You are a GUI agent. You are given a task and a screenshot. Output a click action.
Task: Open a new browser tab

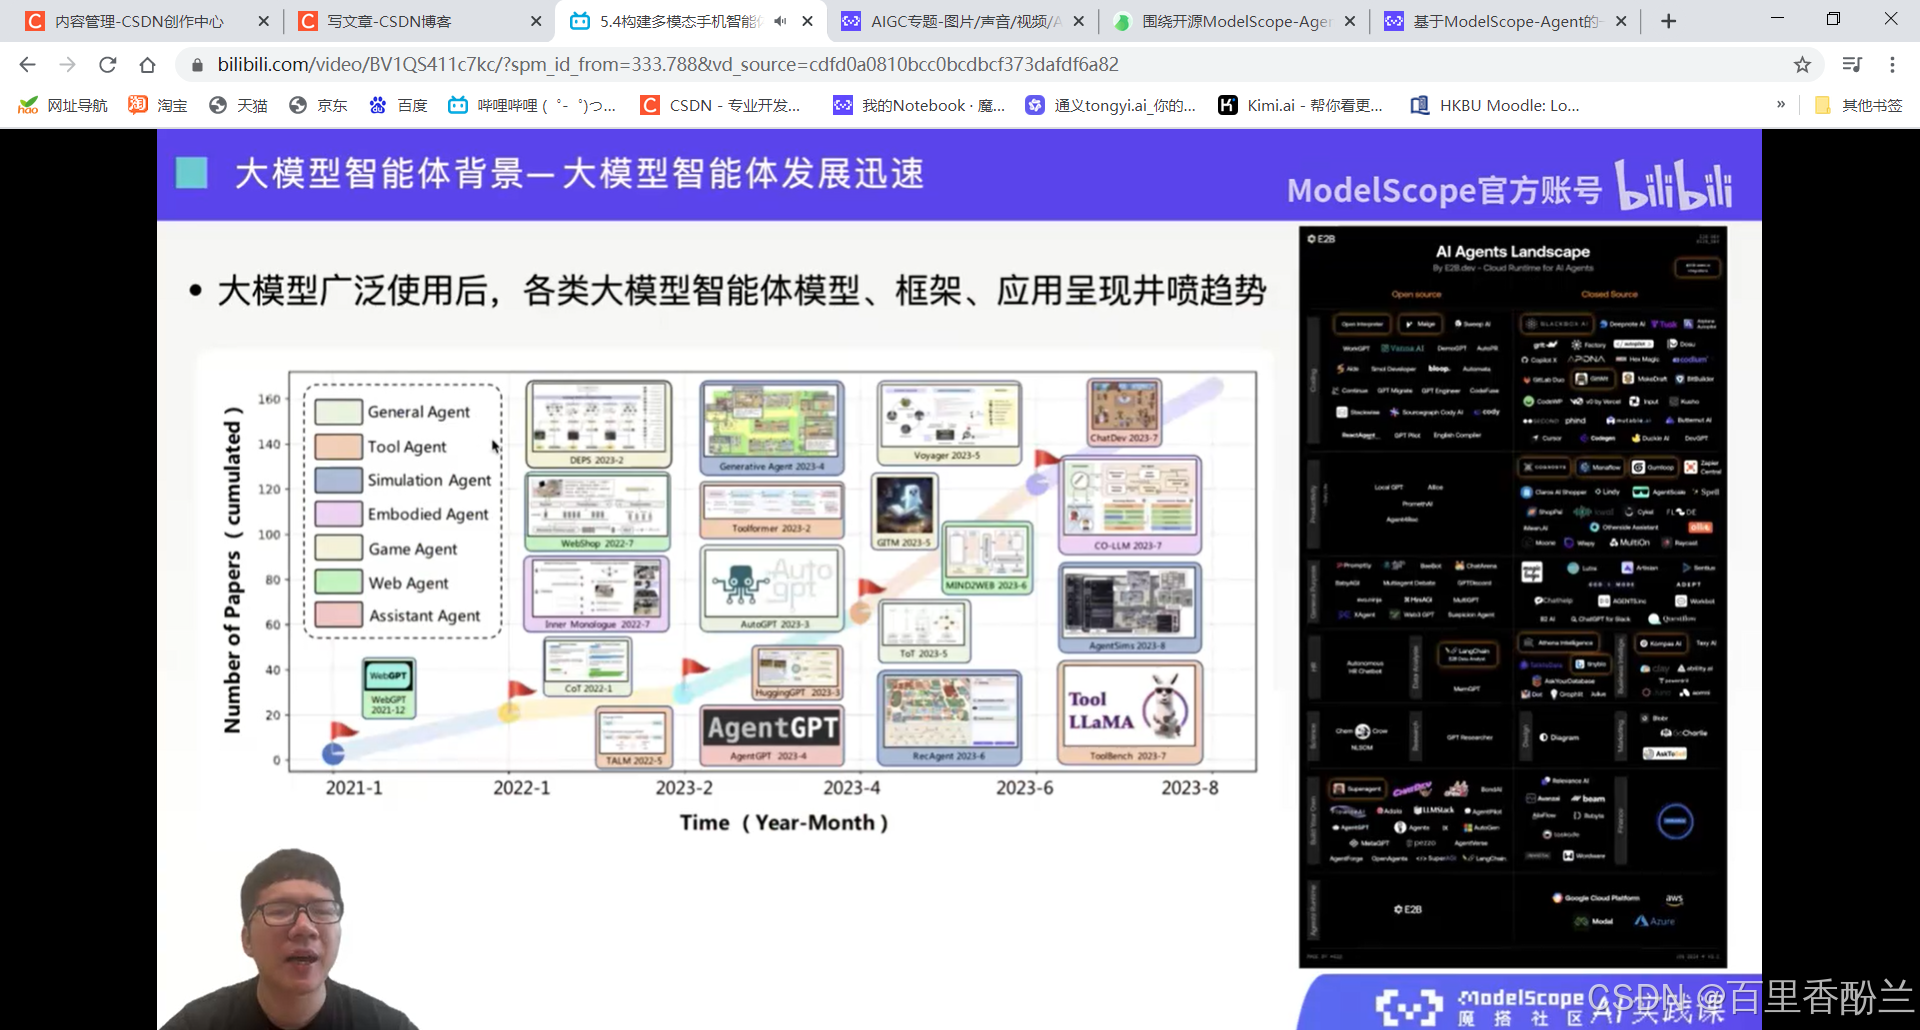1668,21
